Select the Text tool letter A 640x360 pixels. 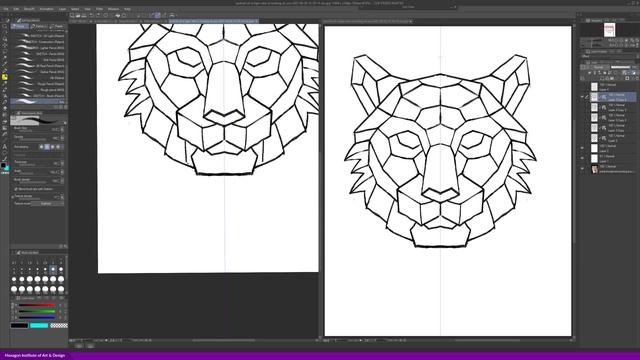click(4, 147)
